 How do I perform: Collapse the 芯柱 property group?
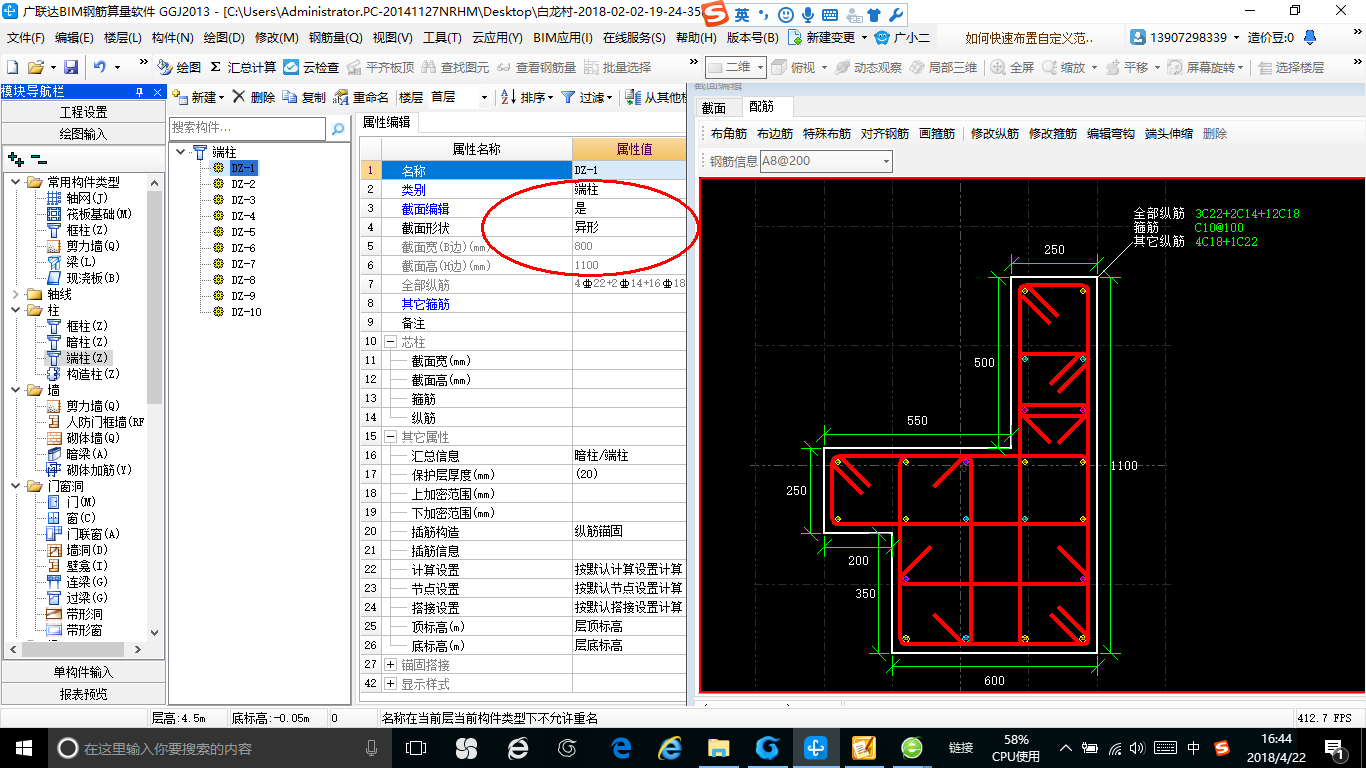pos(390,342)
